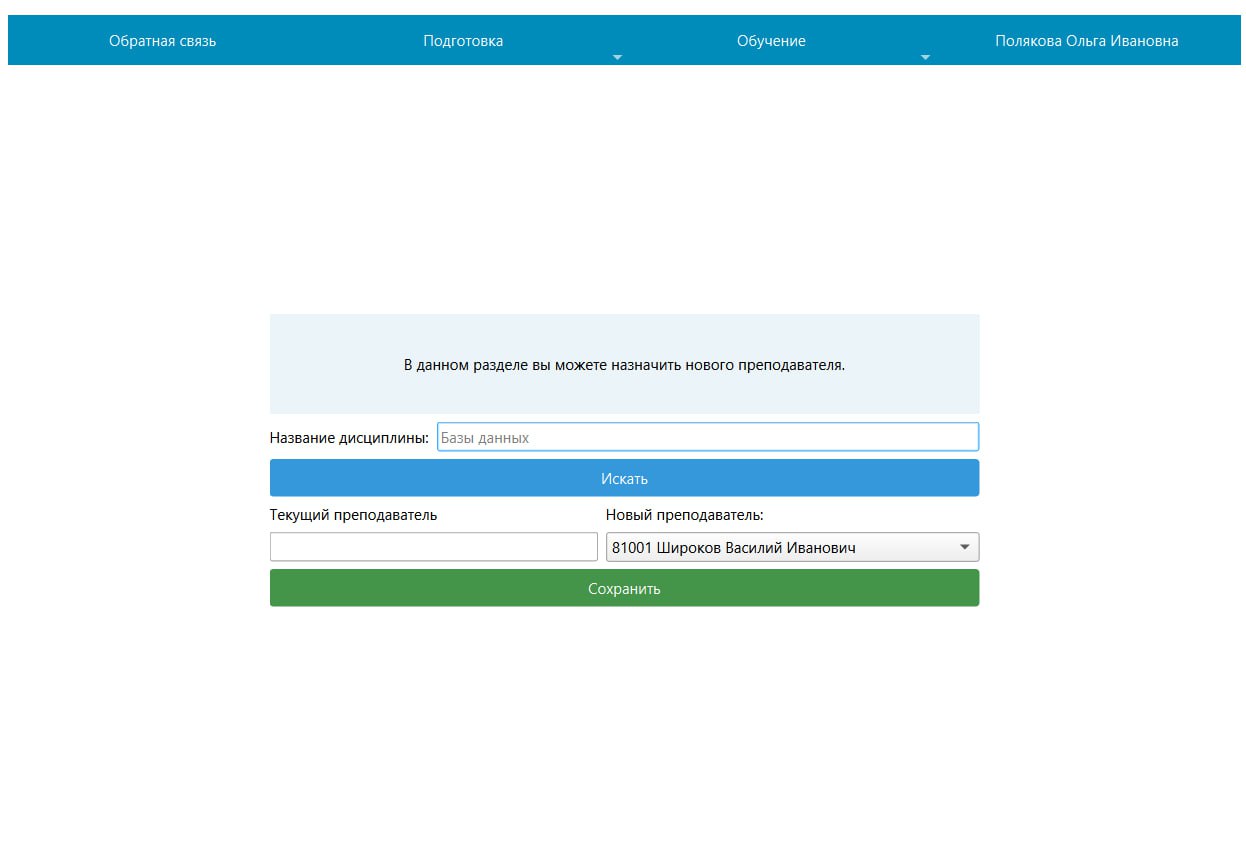This screenshot has height=855, width=1246.
Task: Click the info text about assigning a teacher
Action: coord(624,365)
